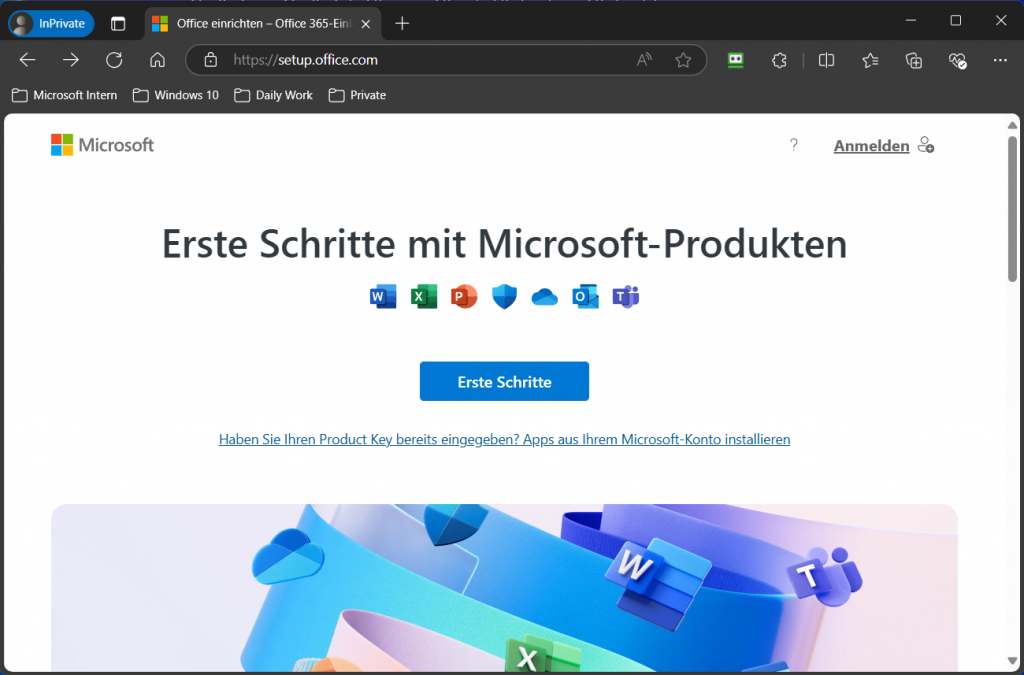The height and width of the screenshot is (675, 1024).
Task: Add page to favorites star icon
Action: [683, 60]
